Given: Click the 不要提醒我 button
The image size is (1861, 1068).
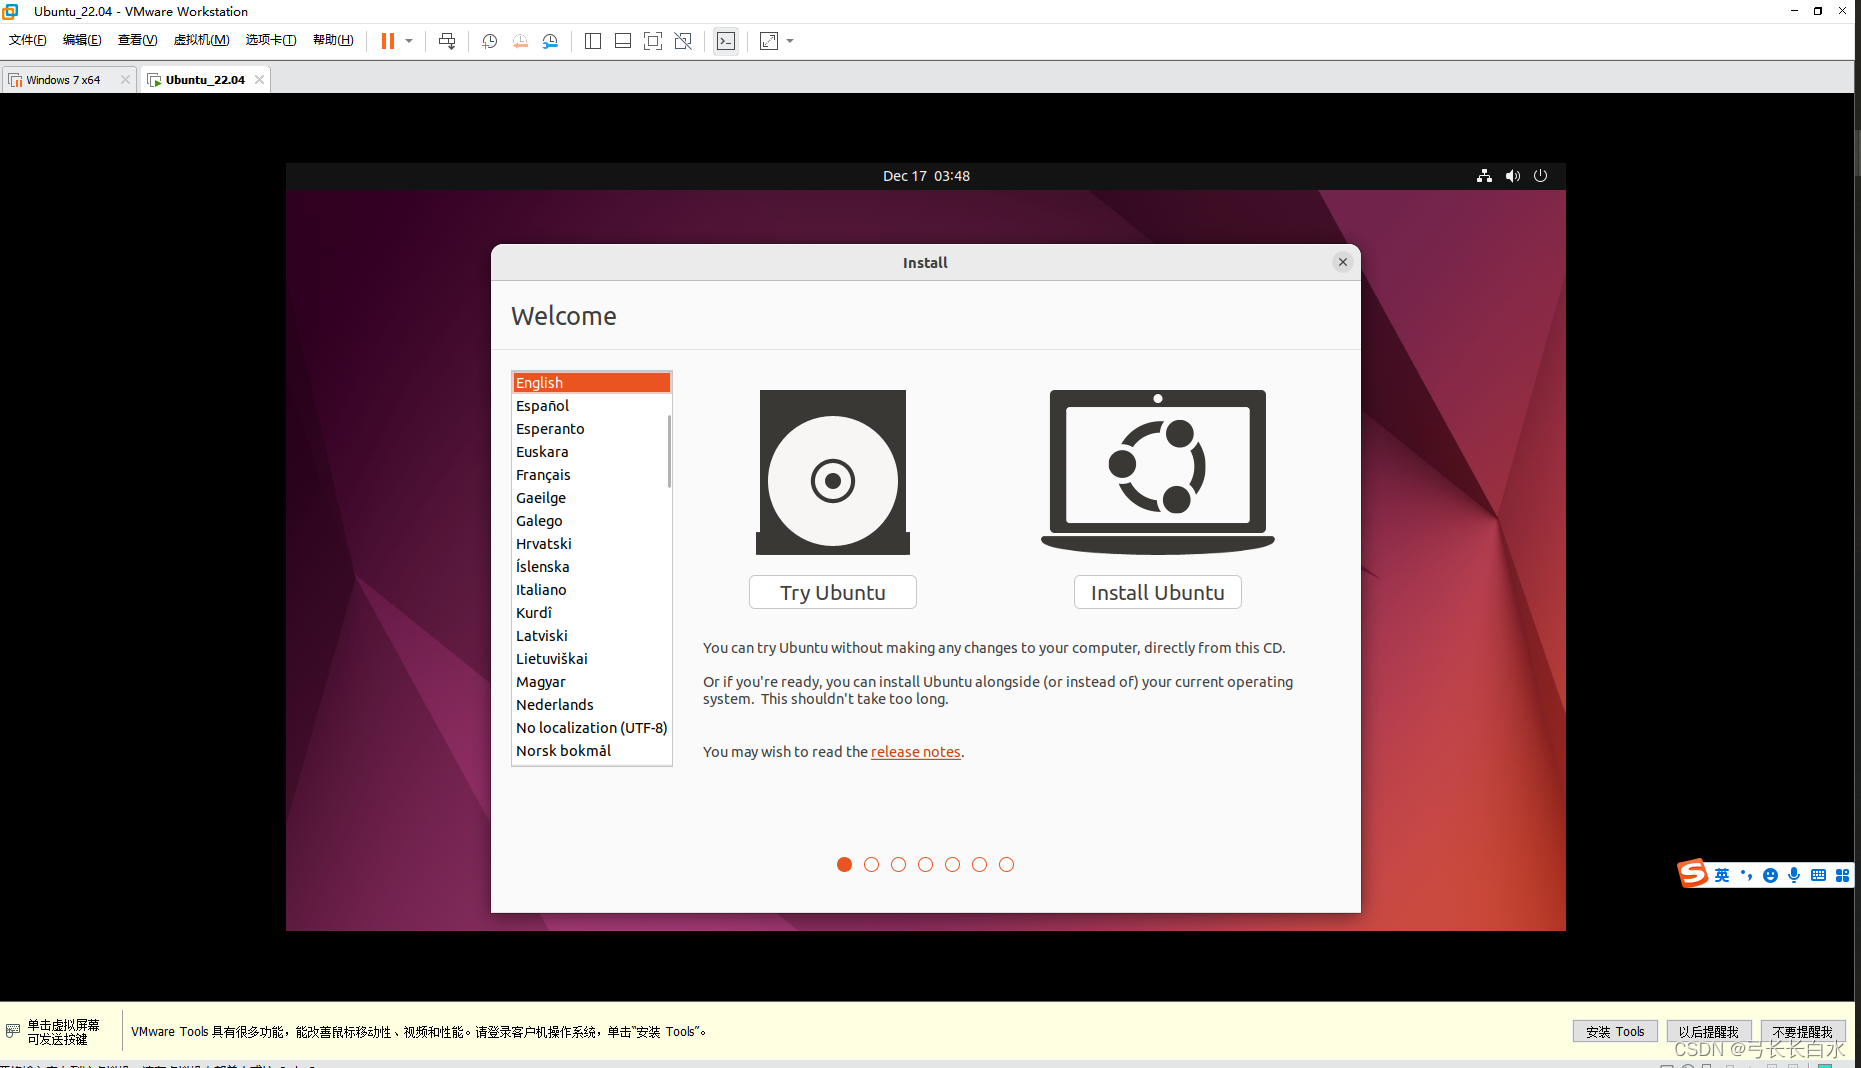Looking at the screenshot, I should [x=1803, y=1031].
